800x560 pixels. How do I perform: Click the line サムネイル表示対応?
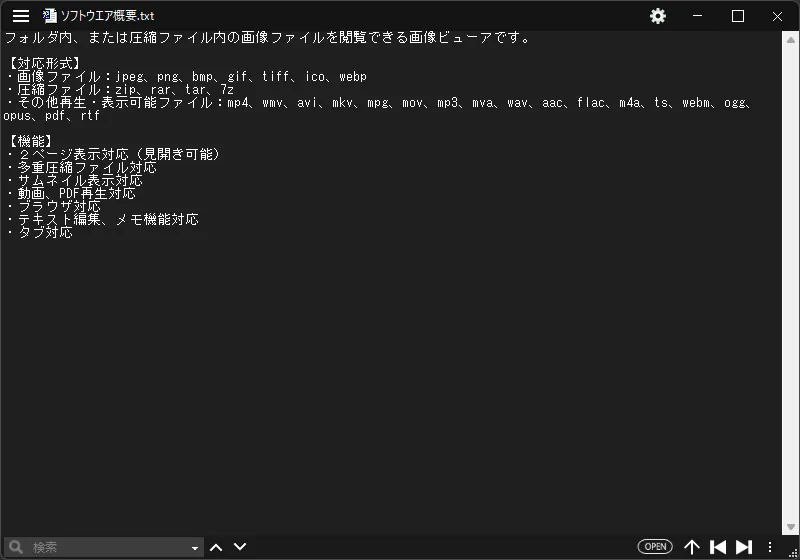(x=74, y=180)
